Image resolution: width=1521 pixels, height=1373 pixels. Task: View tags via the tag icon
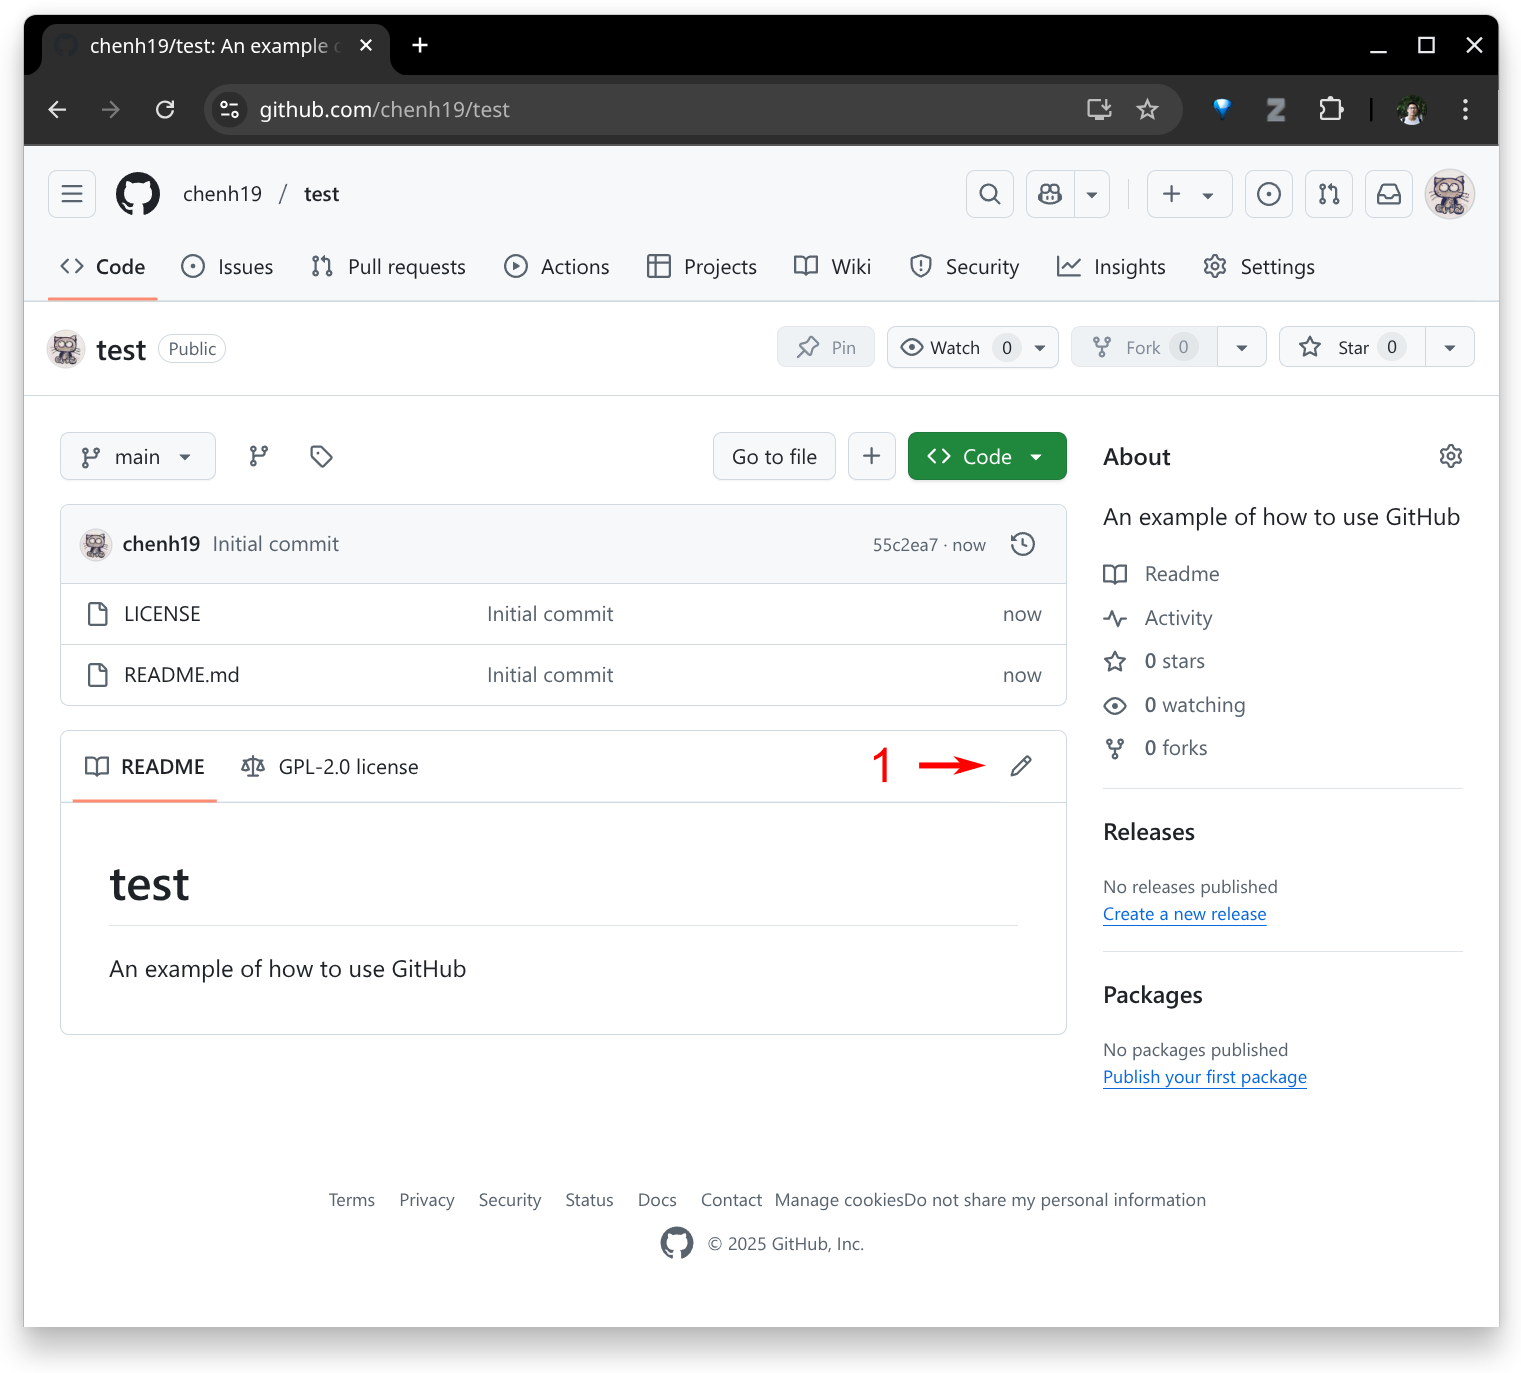[x=321, y=456]
